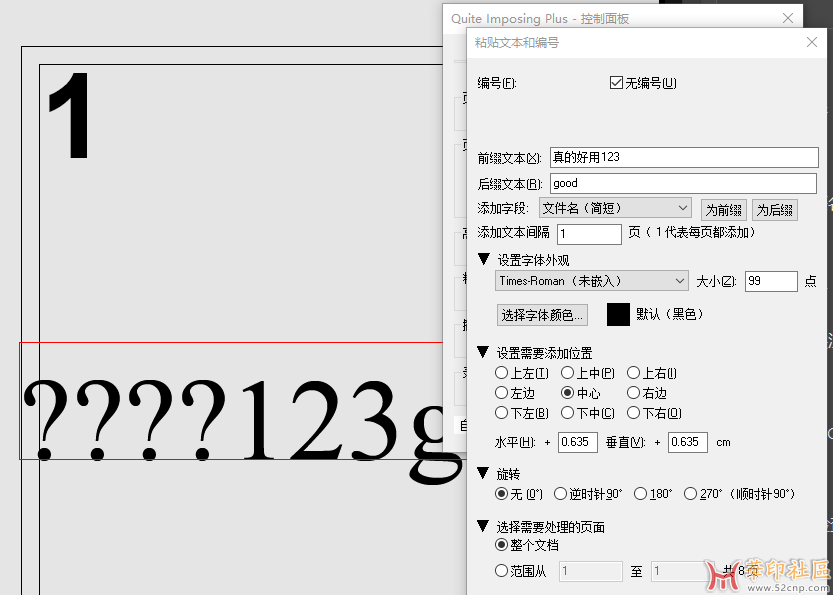
Task: Collapse the 设置需要添加位置 section triangle
Action: (x=484, y=353)
